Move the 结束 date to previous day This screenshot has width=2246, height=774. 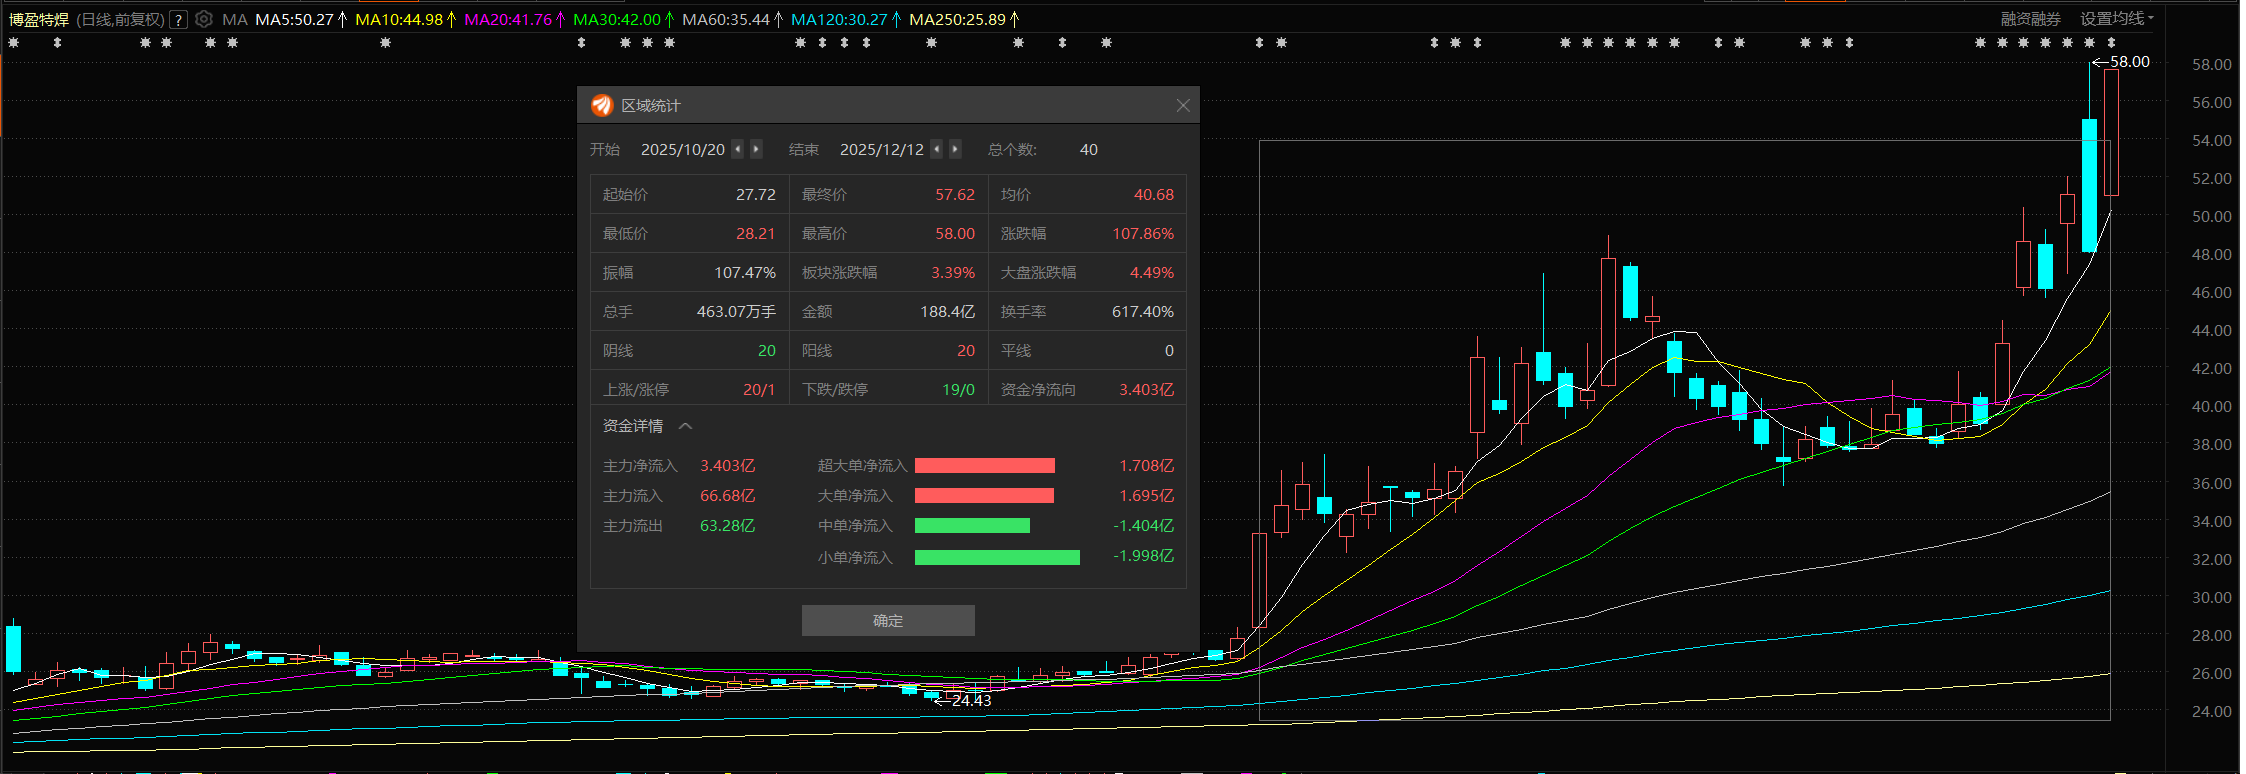pos(937,149)
